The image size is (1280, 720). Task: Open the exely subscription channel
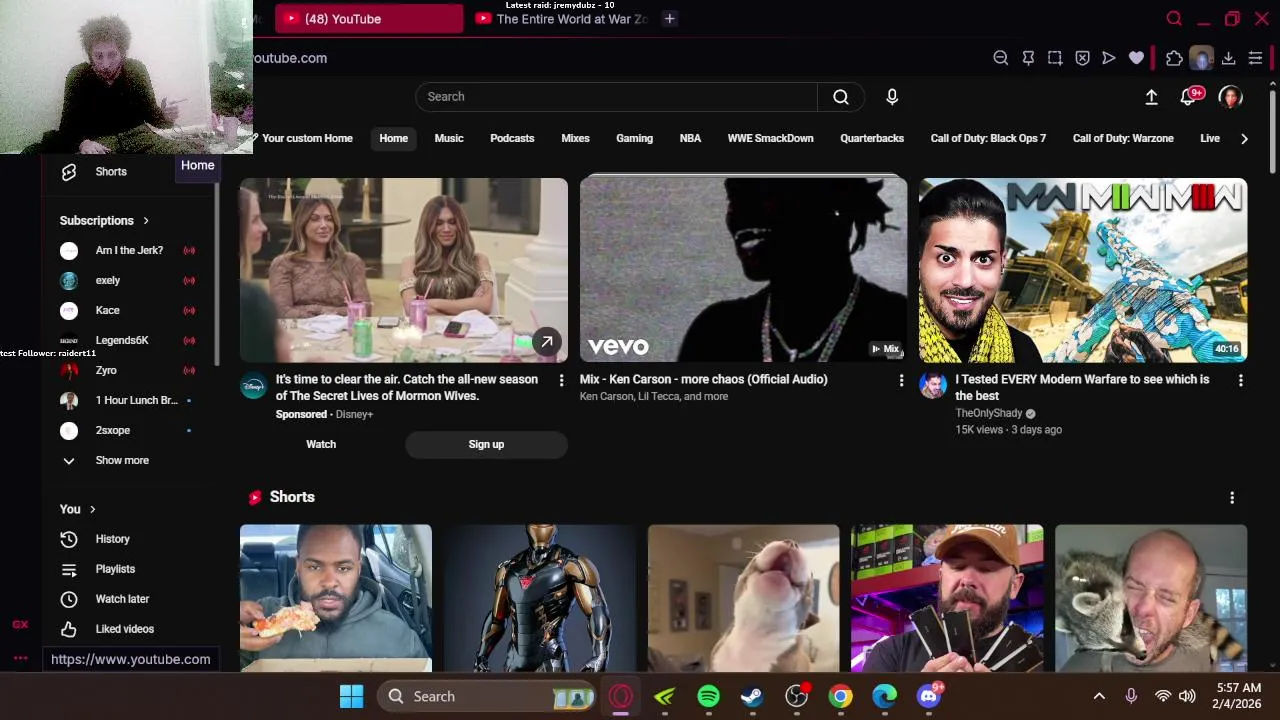click(x=108, y=281)
